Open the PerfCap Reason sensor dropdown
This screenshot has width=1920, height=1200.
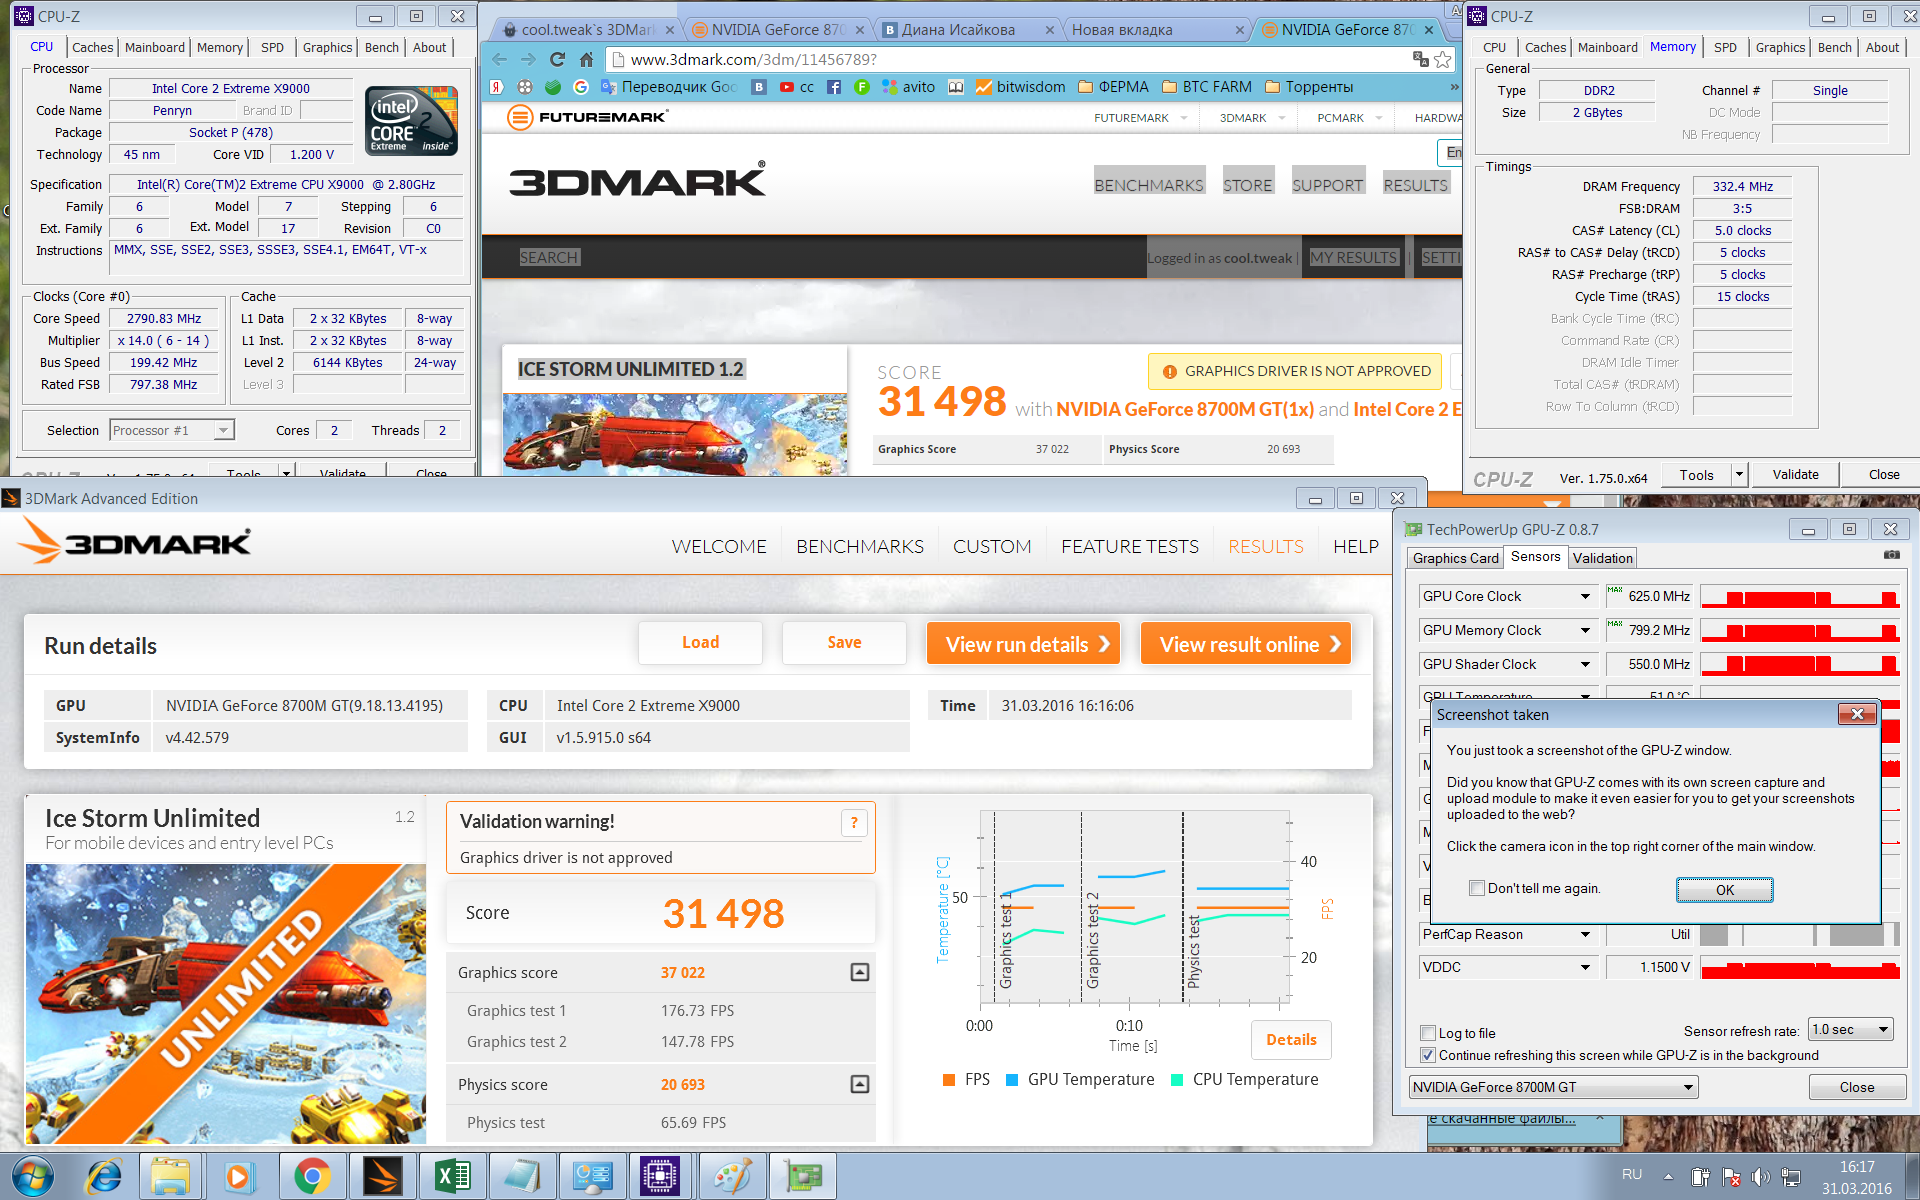pyautogui.click(x=1585, y=934)
